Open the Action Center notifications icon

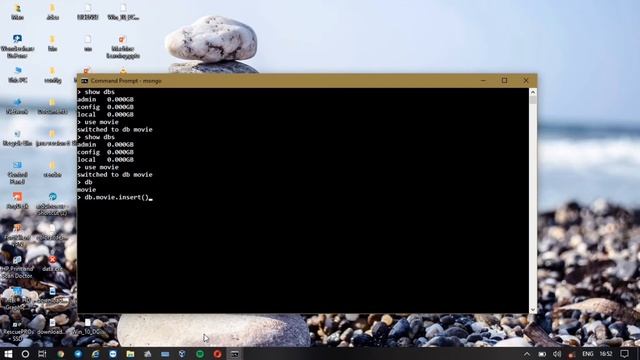[624, 354]
